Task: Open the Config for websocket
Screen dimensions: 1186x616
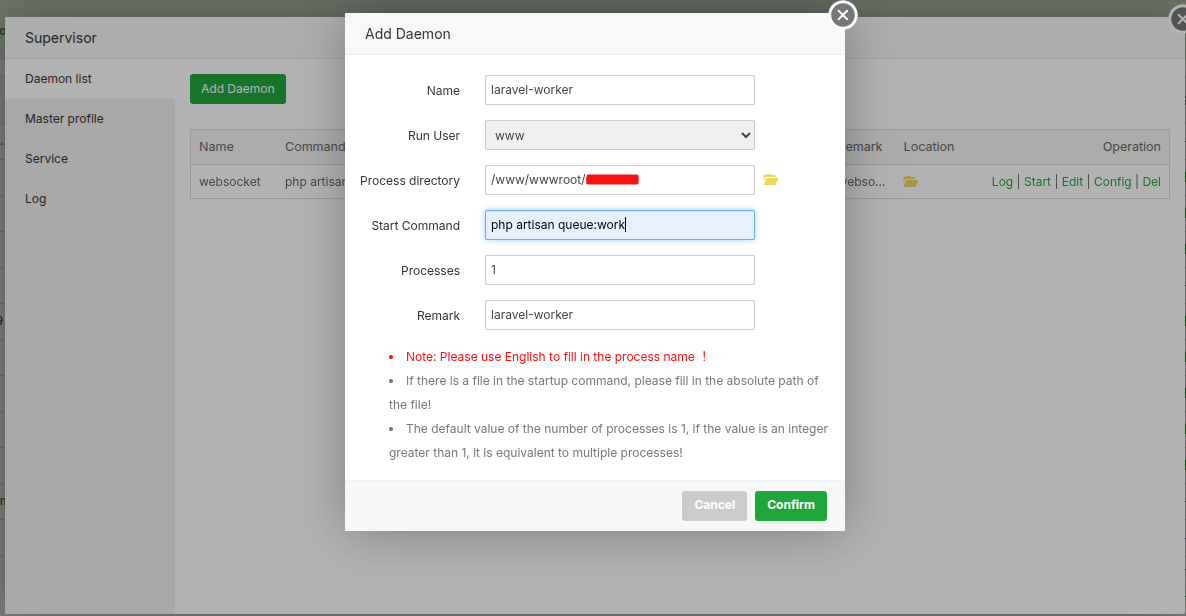Action: pyautogui.click(x=1112, y=181)
